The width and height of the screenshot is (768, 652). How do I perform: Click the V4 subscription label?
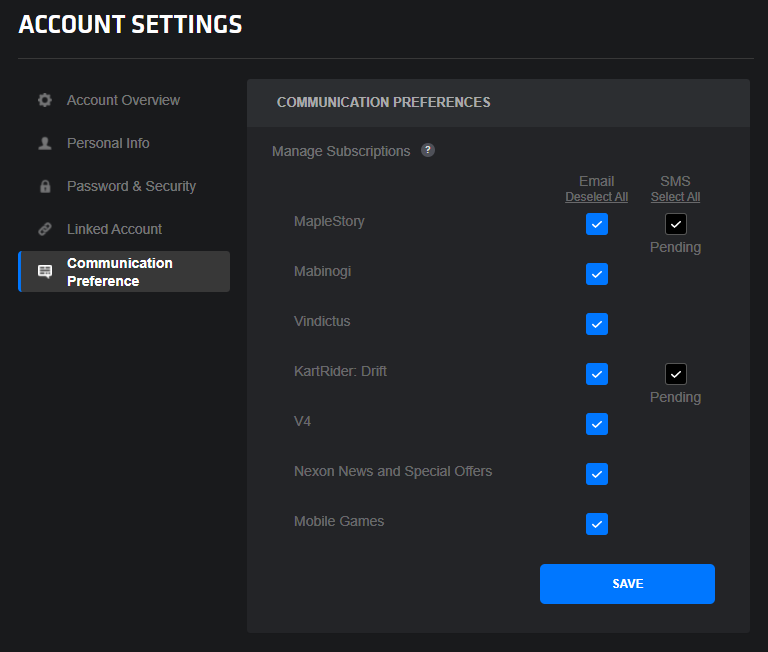point(302,421)
